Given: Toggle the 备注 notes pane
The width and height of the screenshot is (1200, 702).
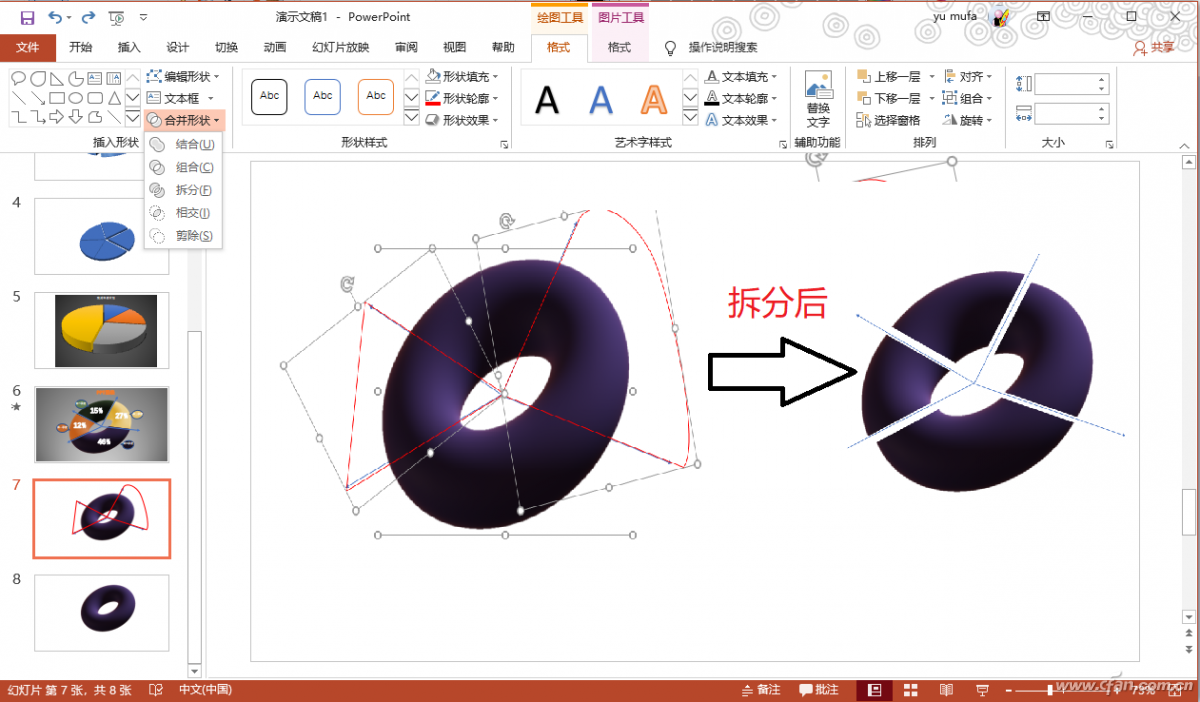Looking at the screenshot, I should pyautogui.click(x=761, y=690).
